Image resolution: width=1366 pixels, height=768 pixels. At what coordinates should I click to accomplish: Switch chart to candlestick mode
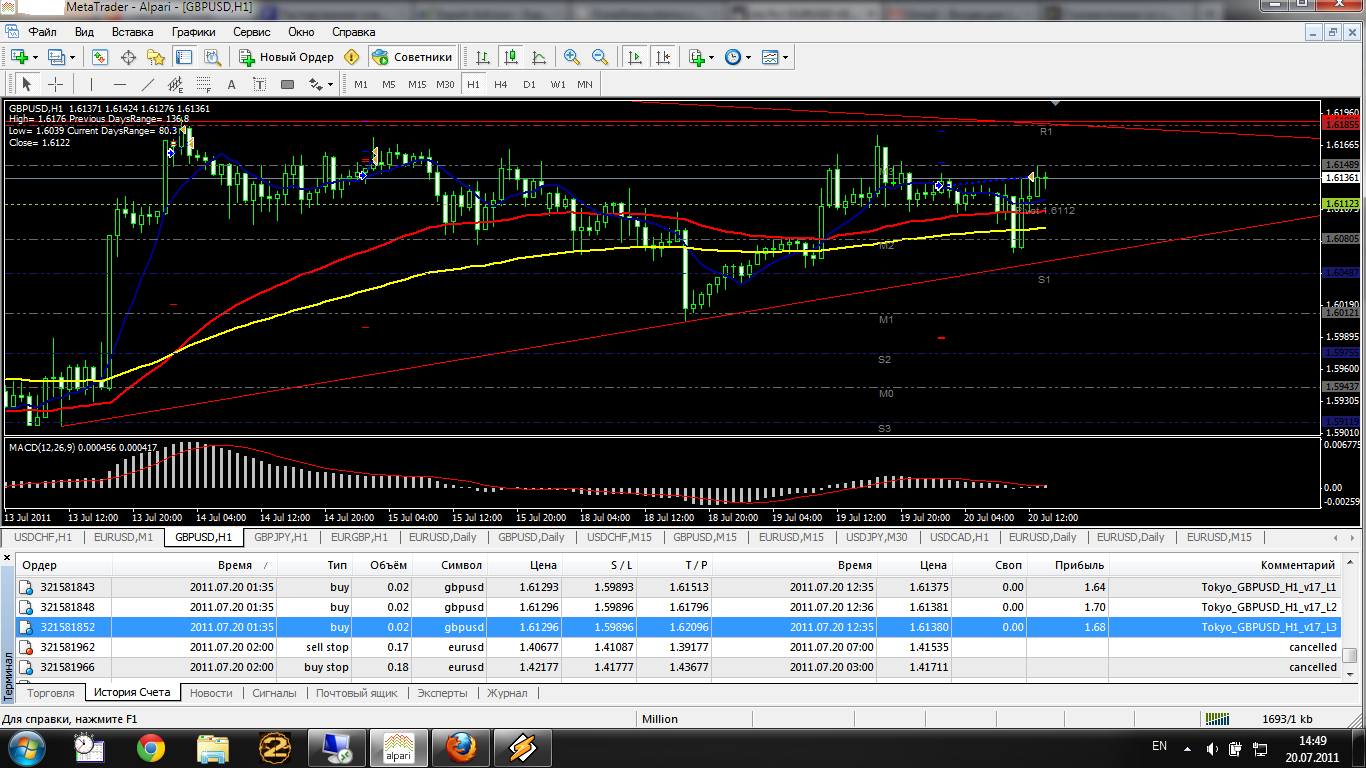(x=511, y=57)
